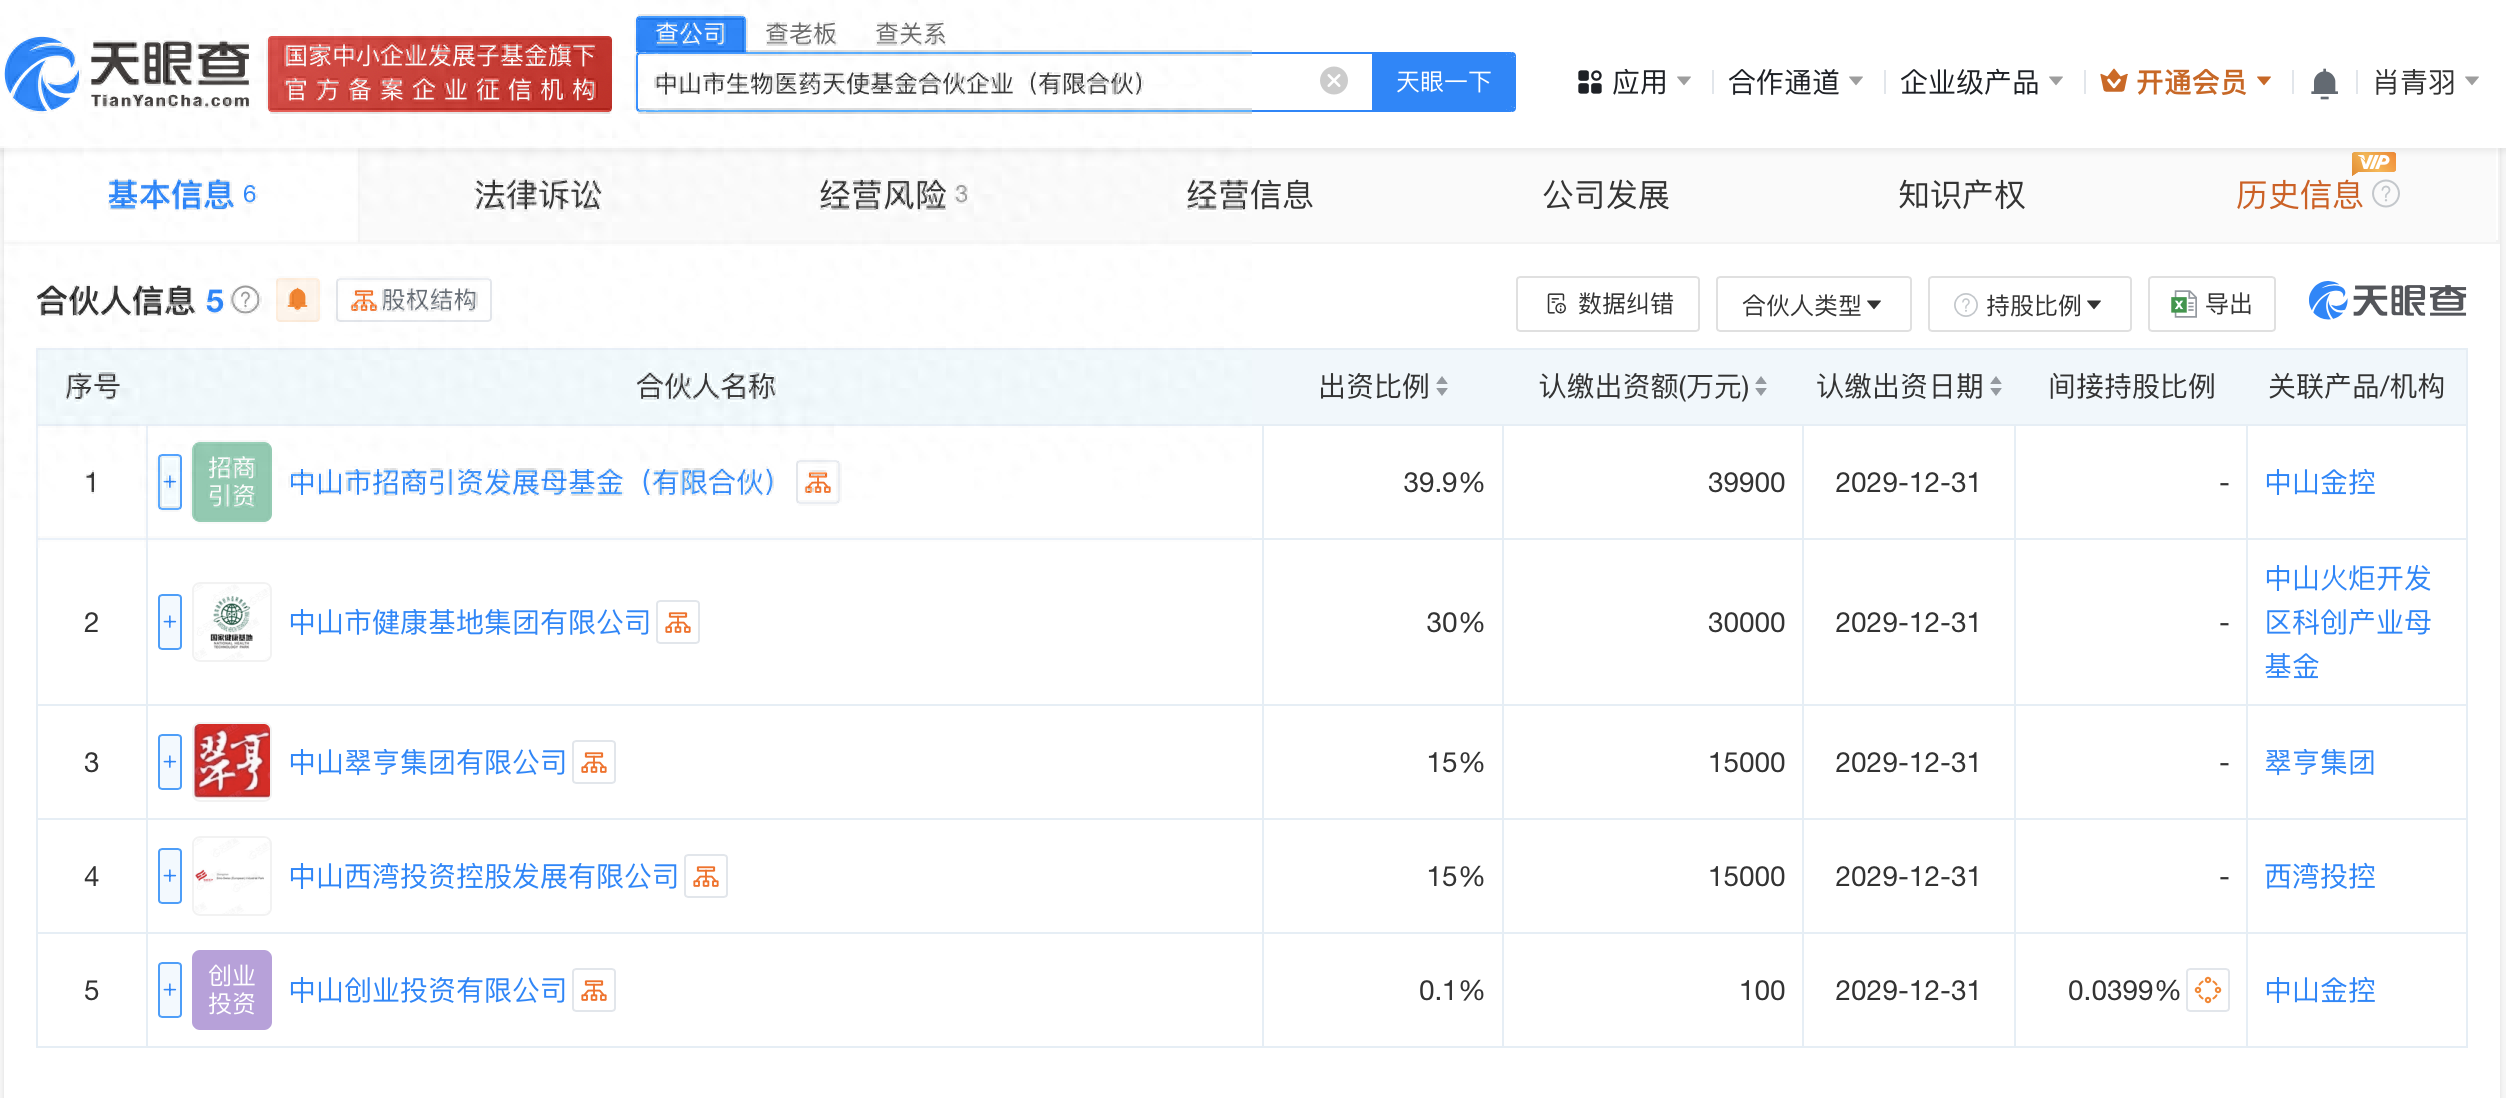The image size is (2506, 1098).
Task: Open the 合伙人类型 filter dropdown
Action: click(1812, 304)
